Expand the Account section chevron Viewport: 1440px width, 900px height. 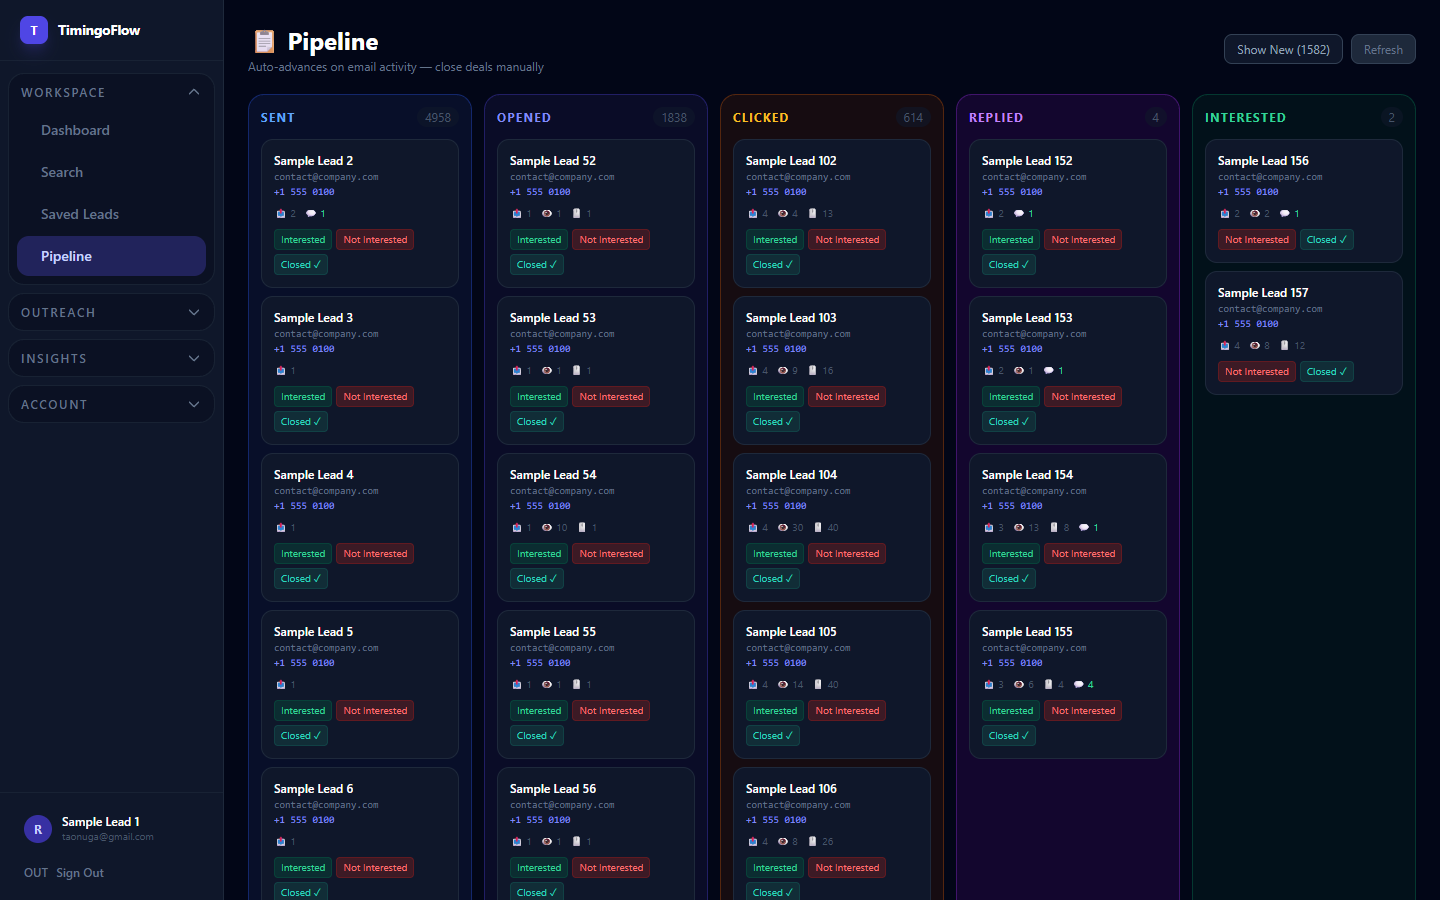194,404
